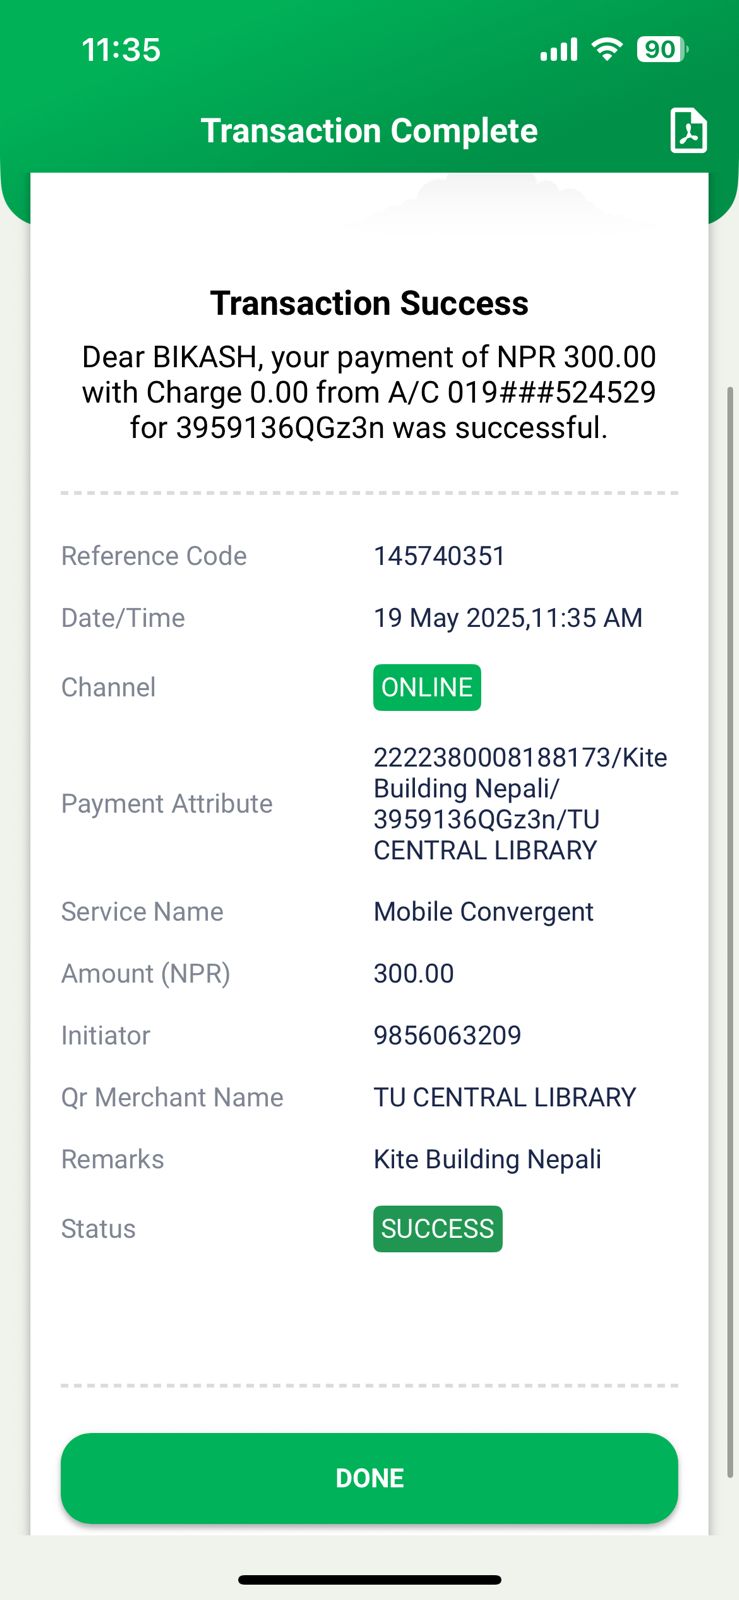This screenshot has height=1600, width=739.
Task: Tap the remarks text Kite Building Nepali
Action: point(487,1159)
